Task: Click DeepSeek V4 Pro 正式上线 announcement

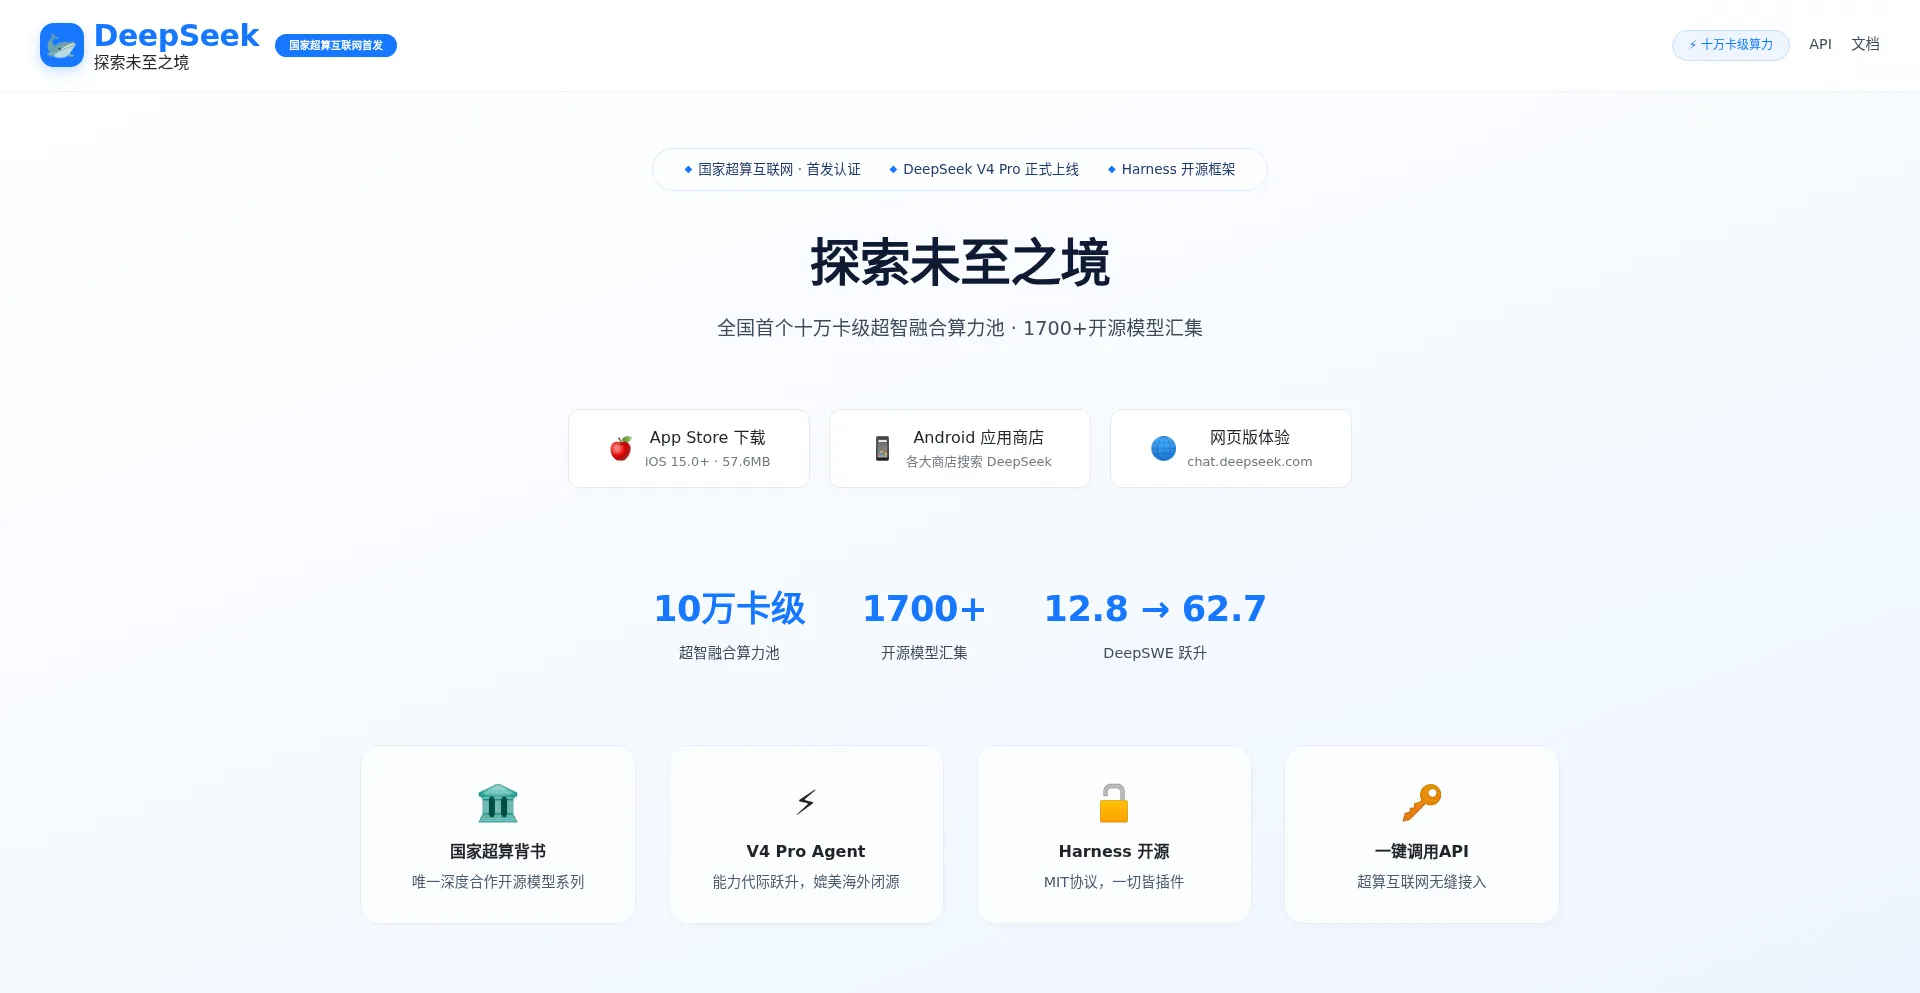Action: 984,169
